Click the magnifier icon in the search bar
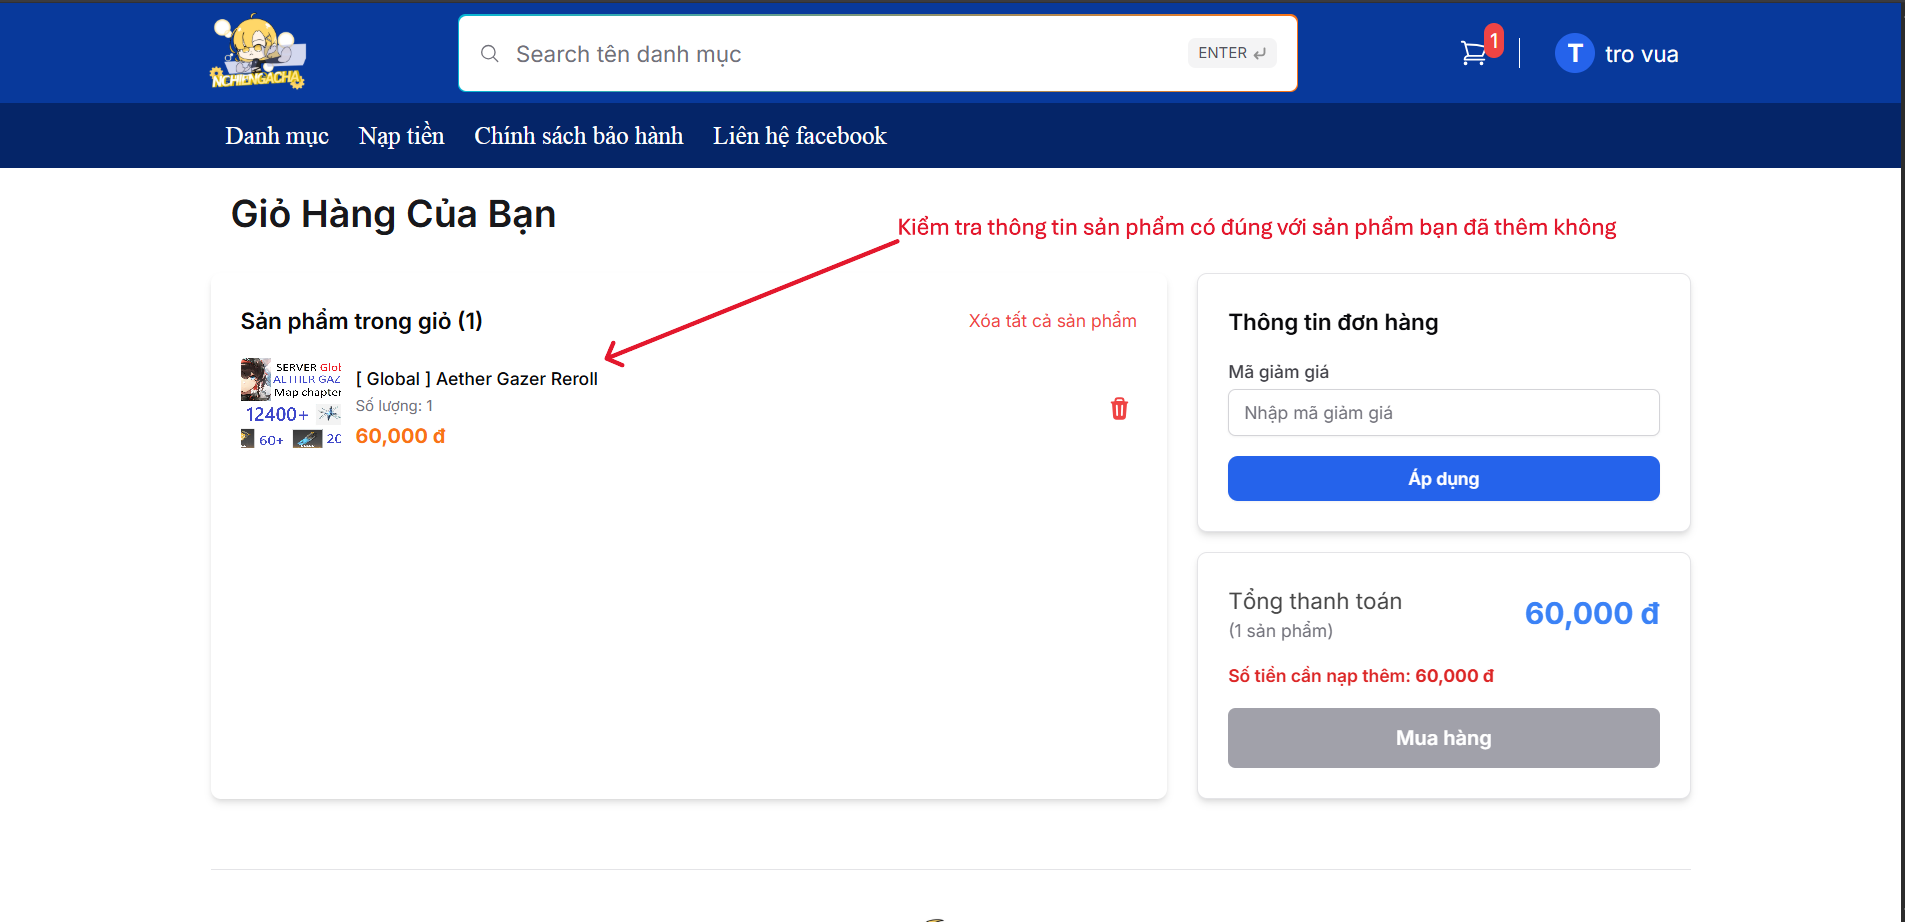Viewport: 1905px width, 922px height. coord(489,54)
